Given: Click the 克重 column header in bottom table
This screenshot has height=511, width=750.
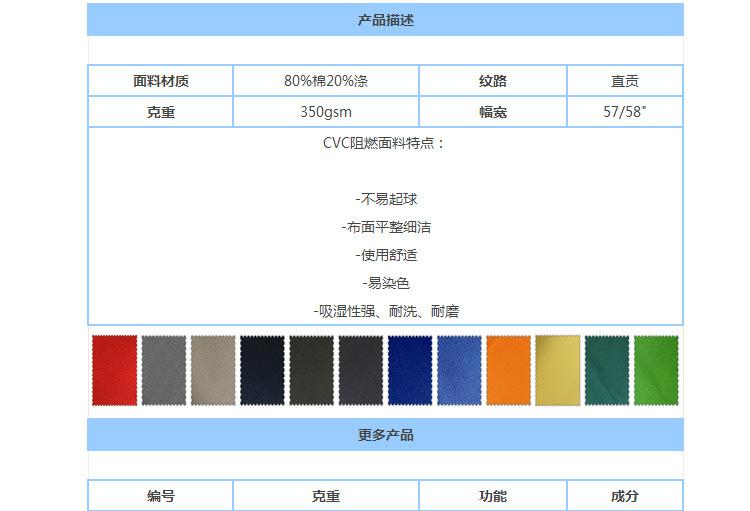Looking at the screenshot, I should tap(326, 496).
